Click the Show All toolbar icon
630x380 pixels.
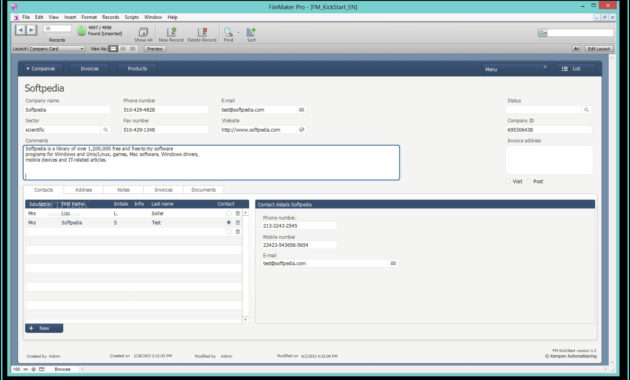[x=143, y=32]
